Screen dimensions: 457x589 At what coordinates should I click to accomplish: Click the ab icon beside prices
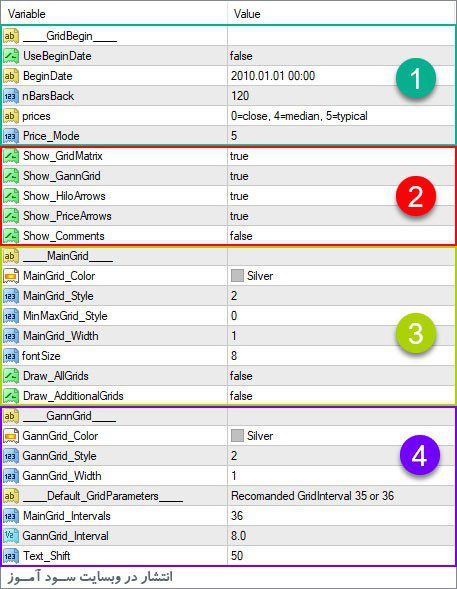[11, 116]
